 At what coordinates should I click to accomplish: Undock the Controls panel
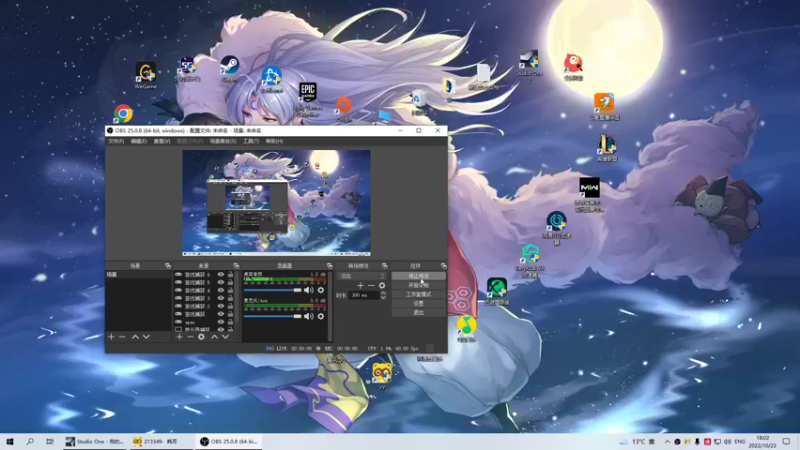443,266
